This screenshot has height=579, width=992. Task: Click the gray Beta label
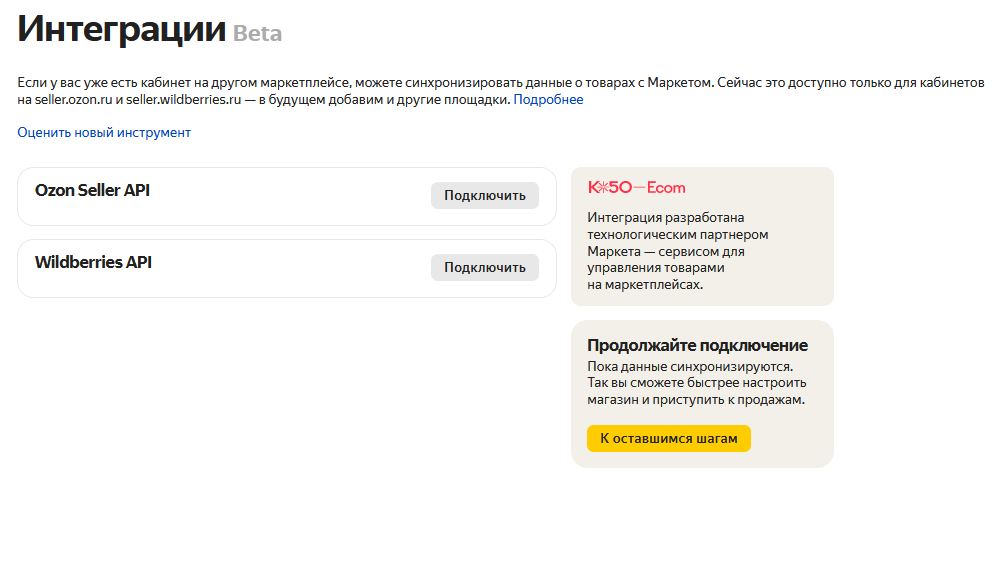(x=257, y=34)
